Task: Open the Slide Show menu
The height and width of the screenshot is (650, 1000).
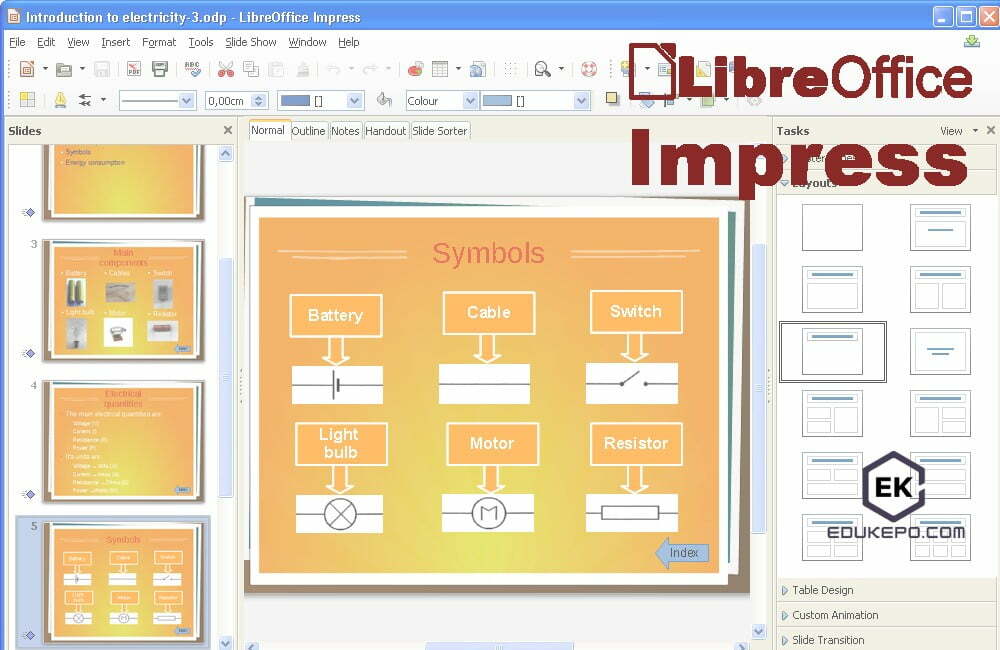Action: click(250, 42)
